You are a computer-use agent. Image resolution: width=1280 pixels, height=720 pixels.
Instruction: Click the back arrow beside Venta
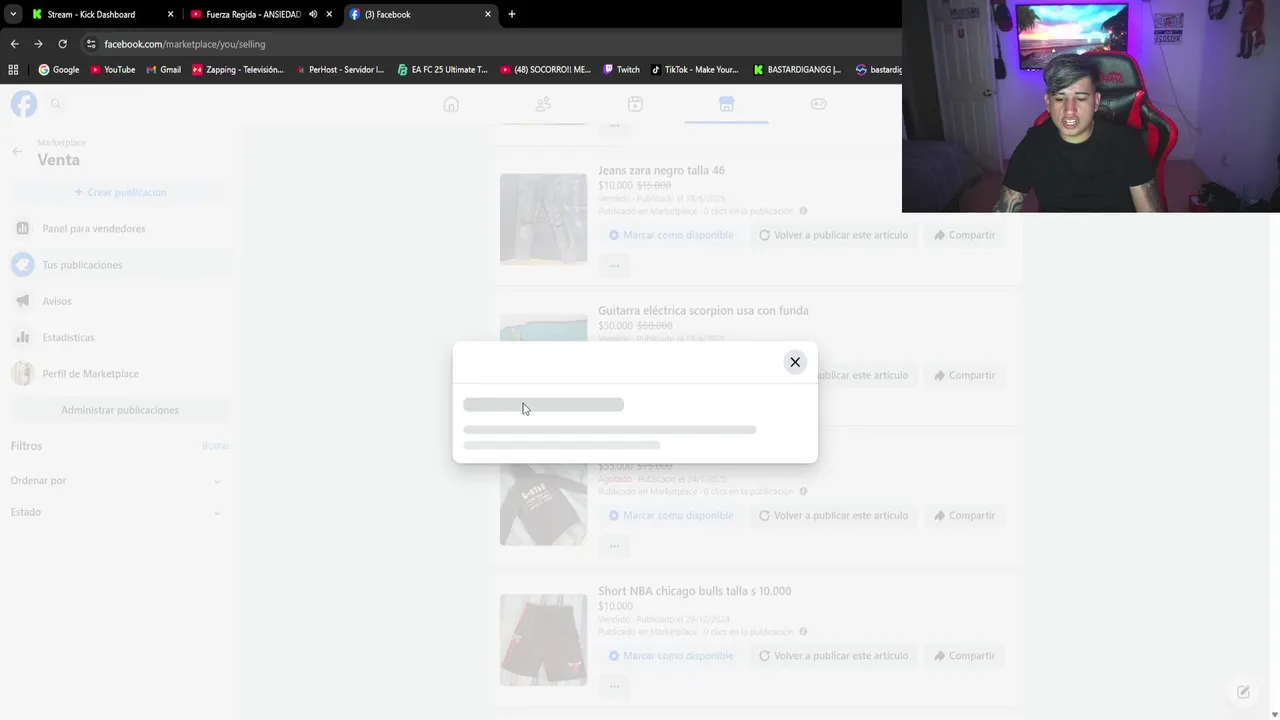(x=17, y=152)
